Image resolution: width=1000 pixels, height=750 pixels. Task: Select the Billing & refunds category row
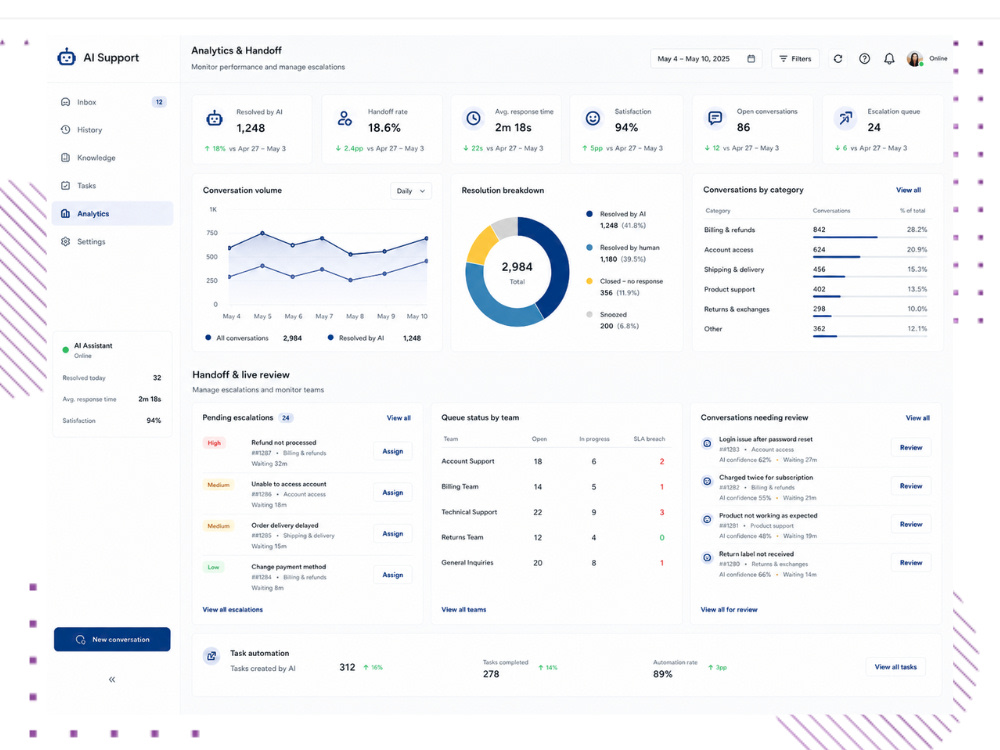pos(816,230)
